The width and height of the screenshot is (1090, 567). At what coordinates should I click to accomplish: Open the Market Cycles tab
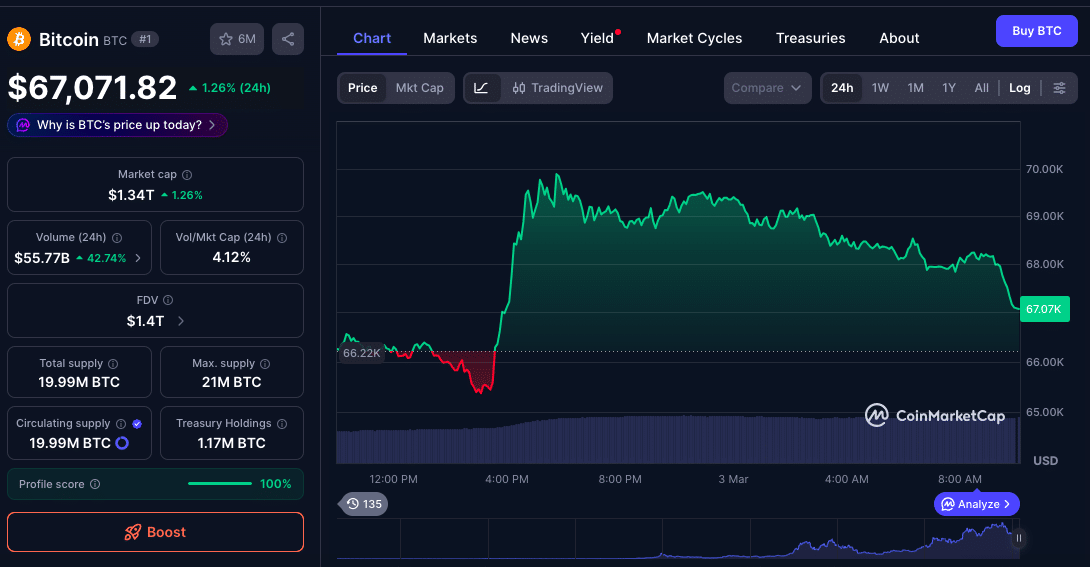pyautogui.click(x=694, y=38)
